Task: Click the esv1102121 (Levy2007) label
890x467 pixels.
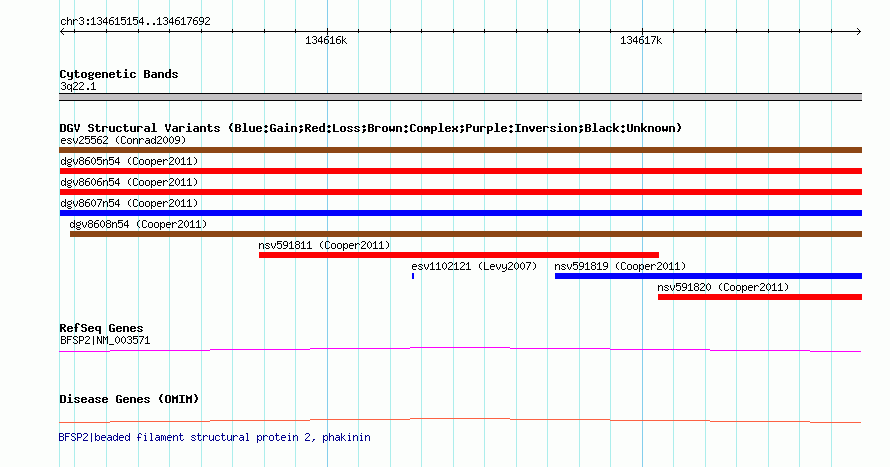Action: click(x=474, y=266)
